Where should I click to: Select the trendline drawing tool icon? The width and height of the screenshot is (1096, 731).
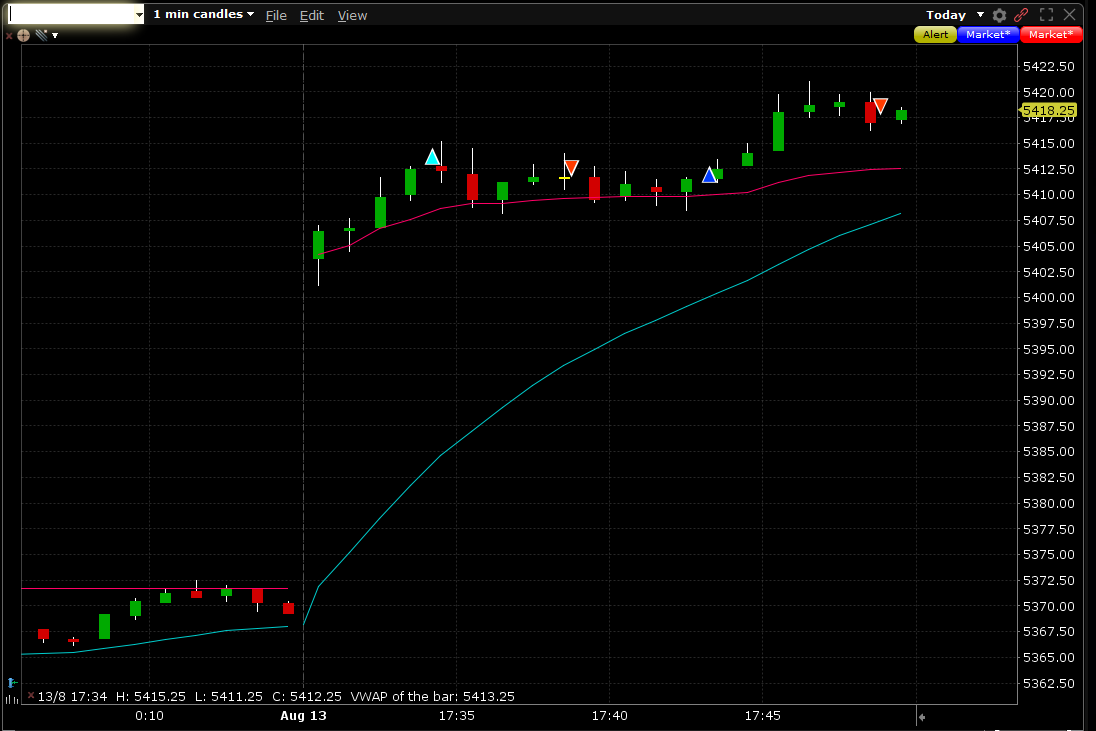point(41,35)
